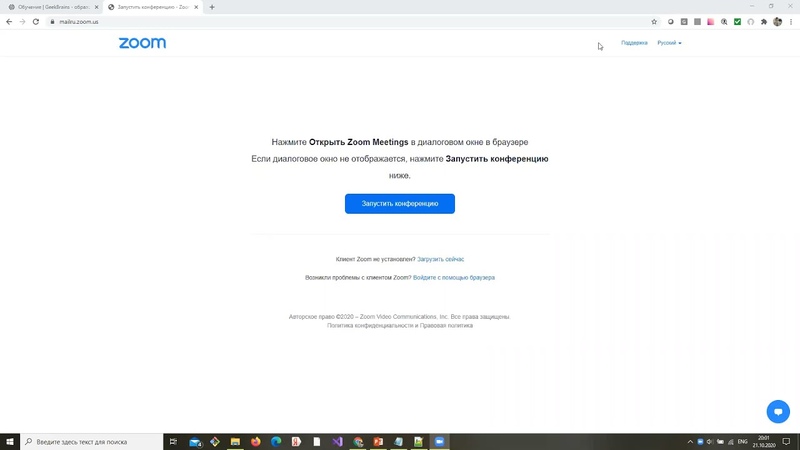Screen dimensions: 800x450
Task: Click the Windows taskbar search box
Action: [92, 441]
